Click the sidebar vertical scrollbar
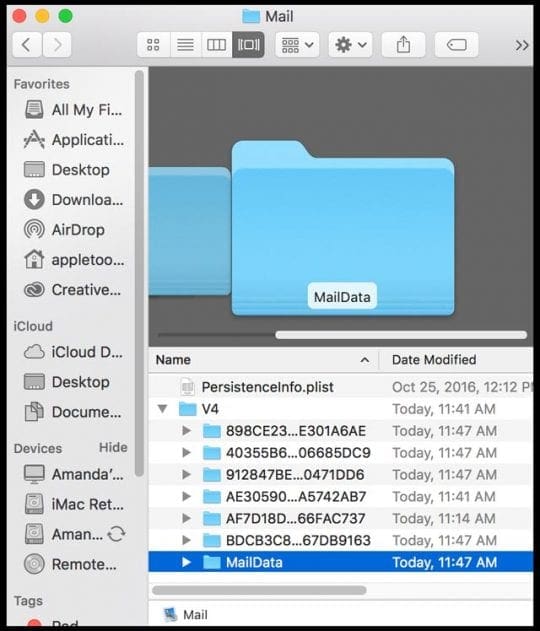The width and height of the screenshot is (540, 631). pos(139,274)
